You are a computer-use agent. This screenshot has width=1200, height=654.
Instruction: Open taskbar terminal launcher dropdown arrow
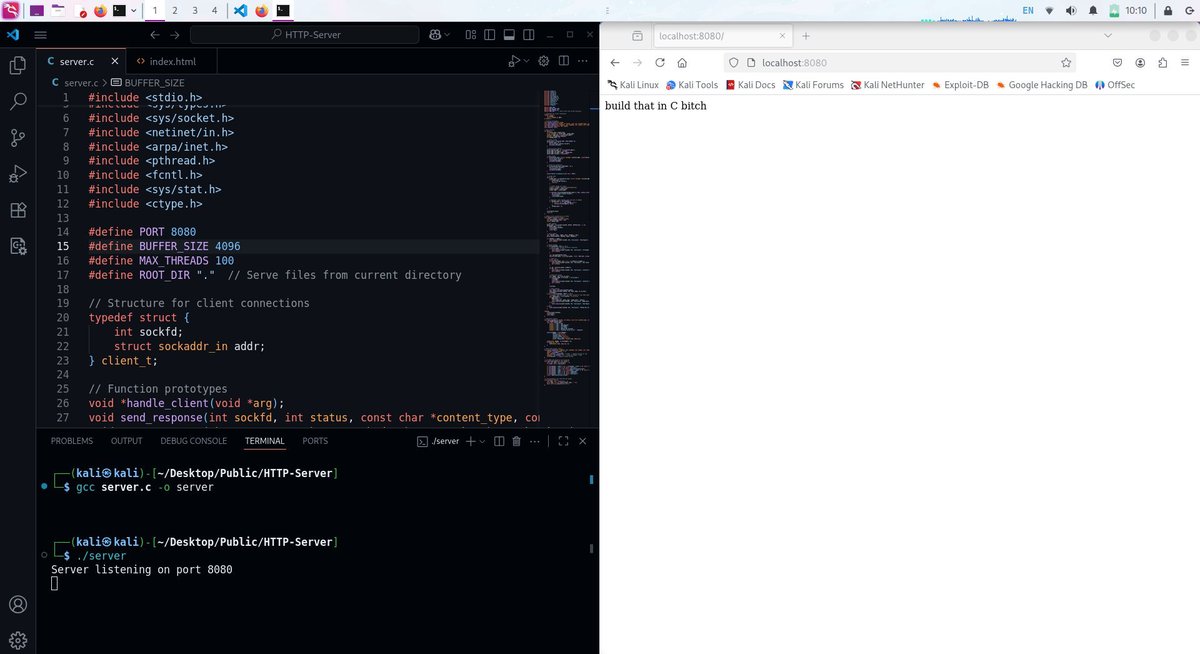click(133, 10)
